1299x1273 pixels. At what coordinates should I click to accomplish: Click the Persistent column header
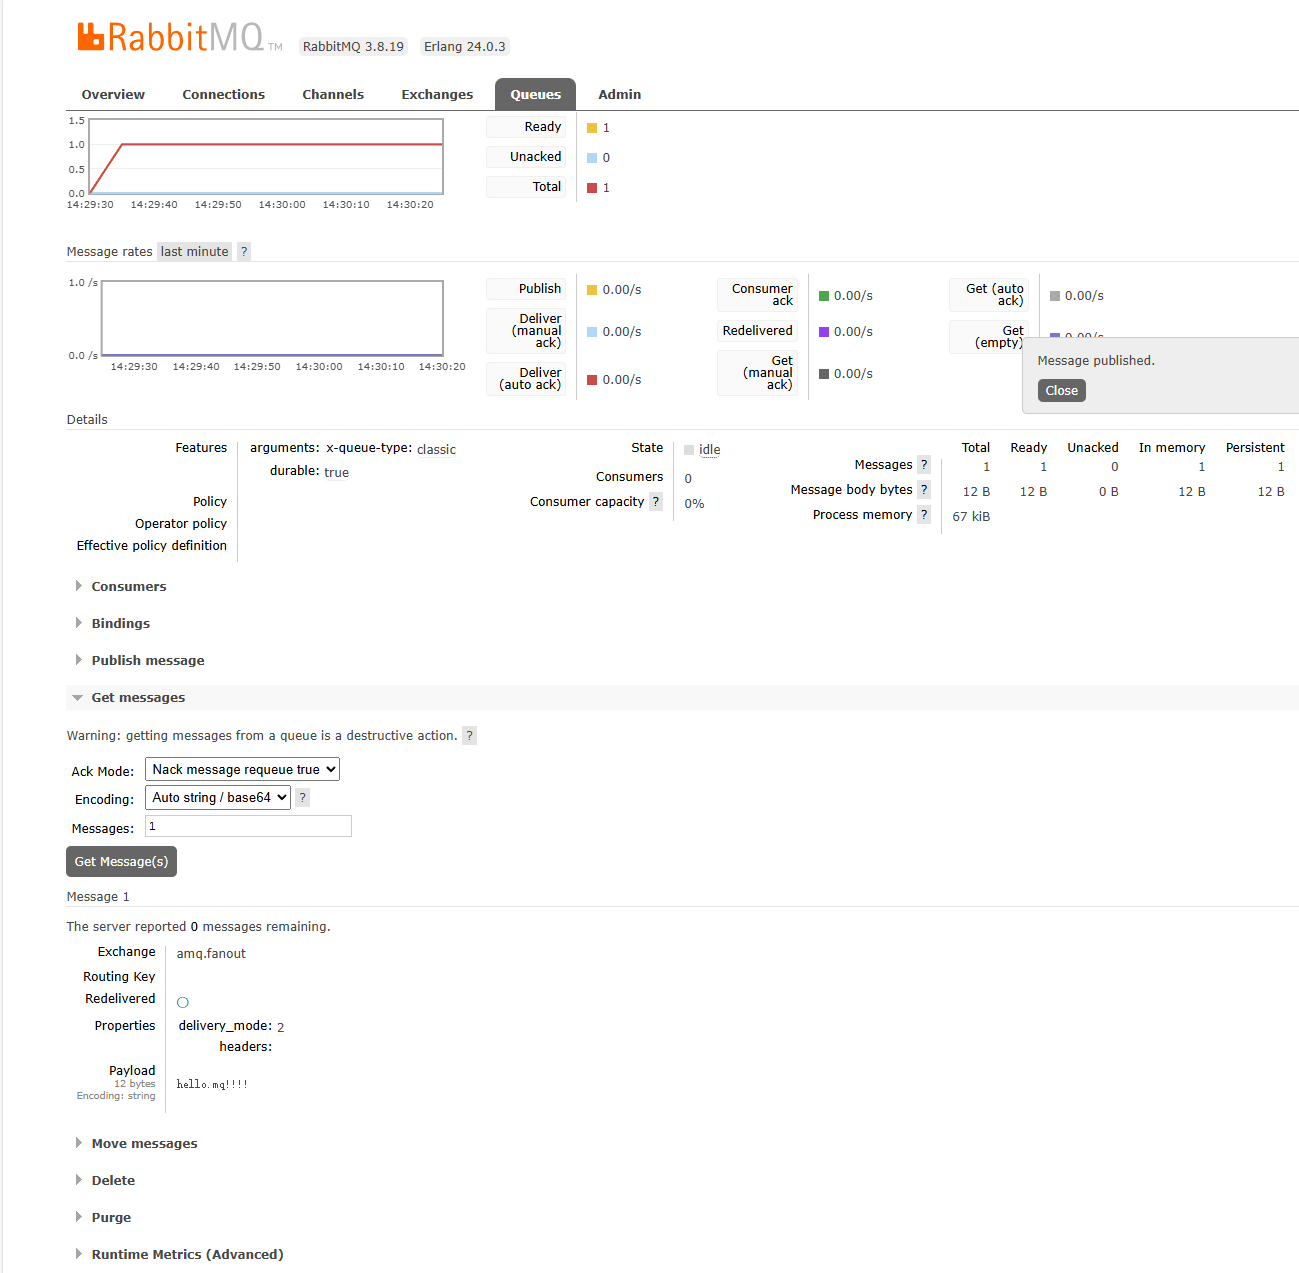[x=1255, y=448]
